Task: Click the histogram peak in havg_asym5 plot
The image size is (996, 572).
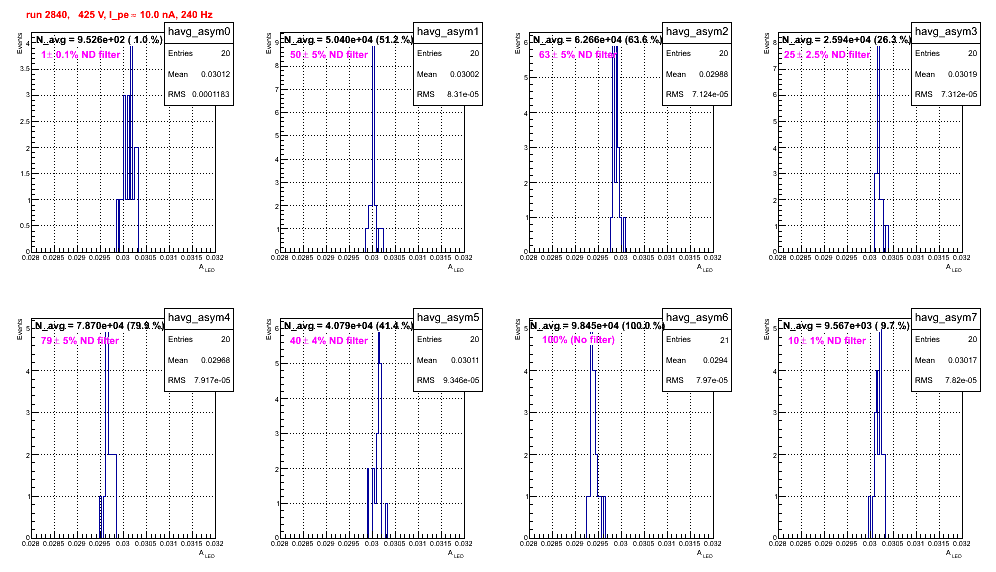Action: (379, 335)
